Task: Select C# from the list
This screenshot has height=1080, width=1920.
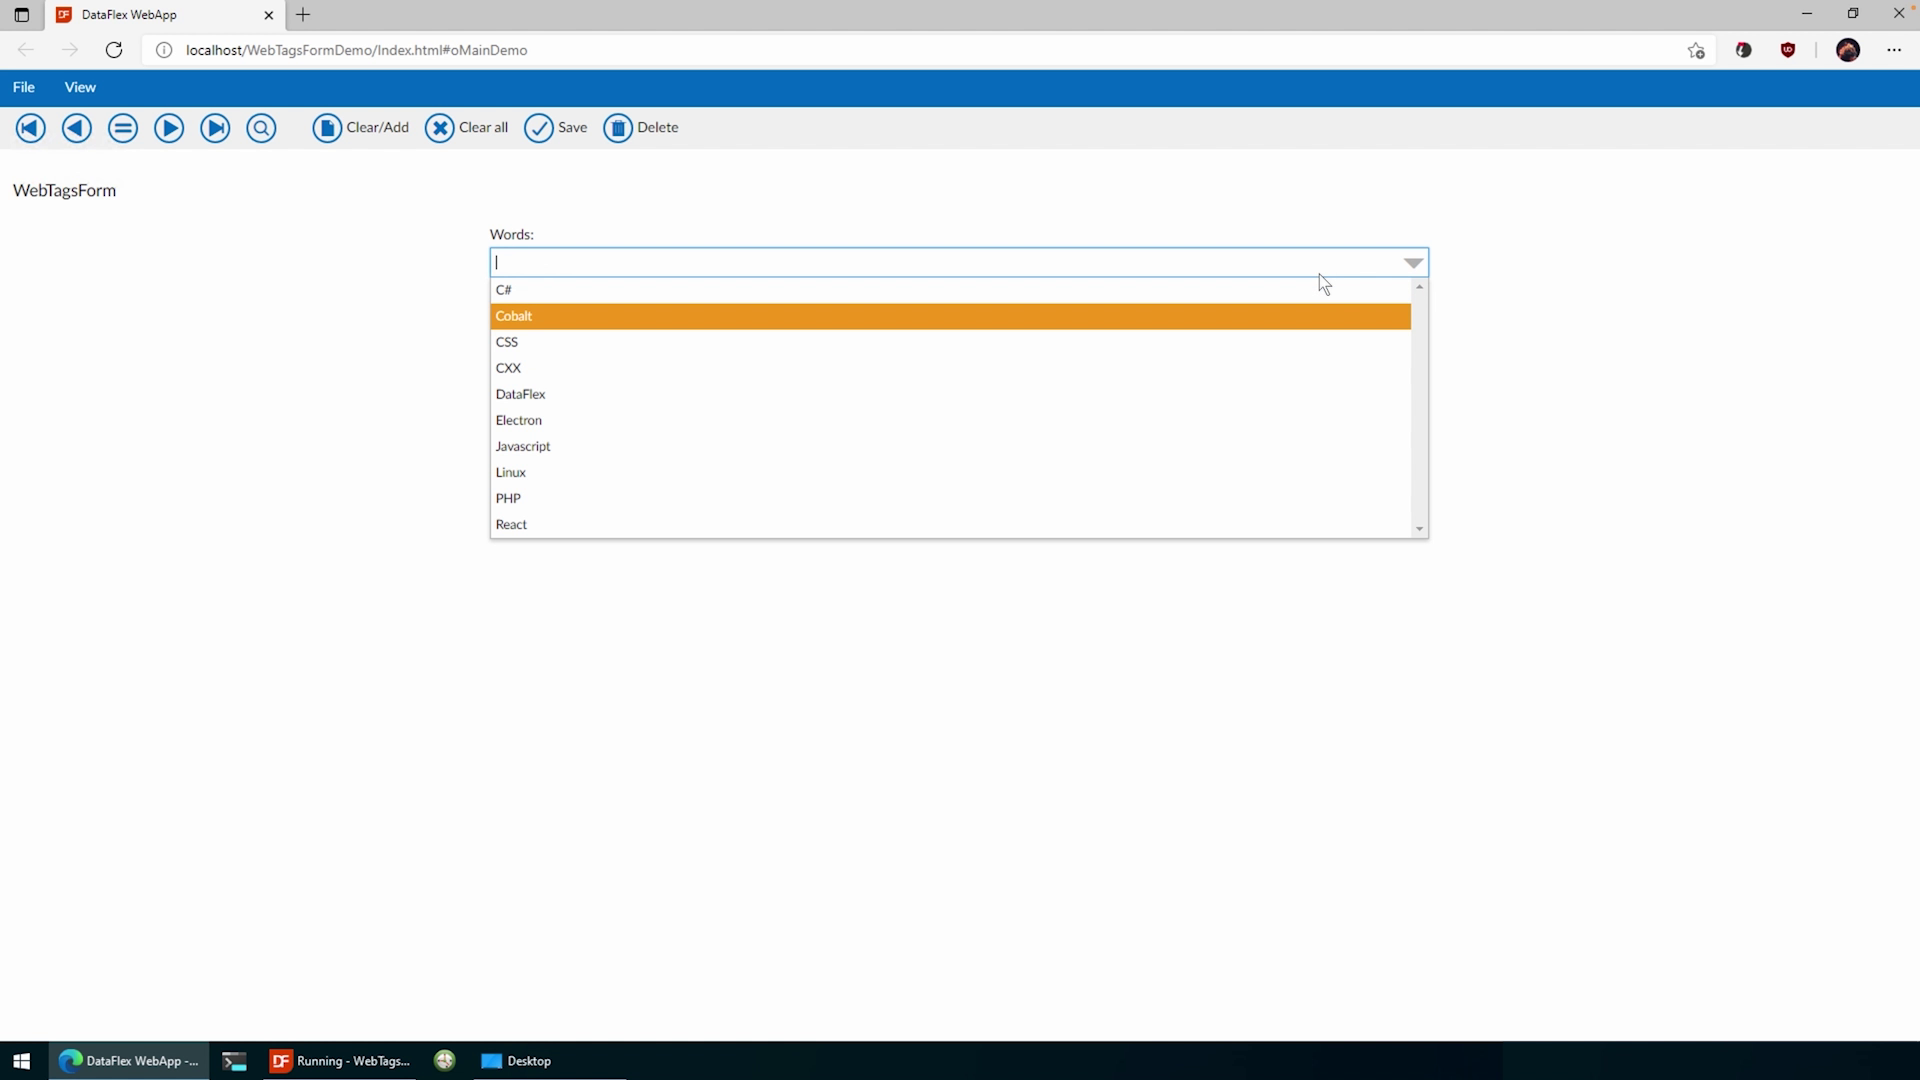Action: 950,290
